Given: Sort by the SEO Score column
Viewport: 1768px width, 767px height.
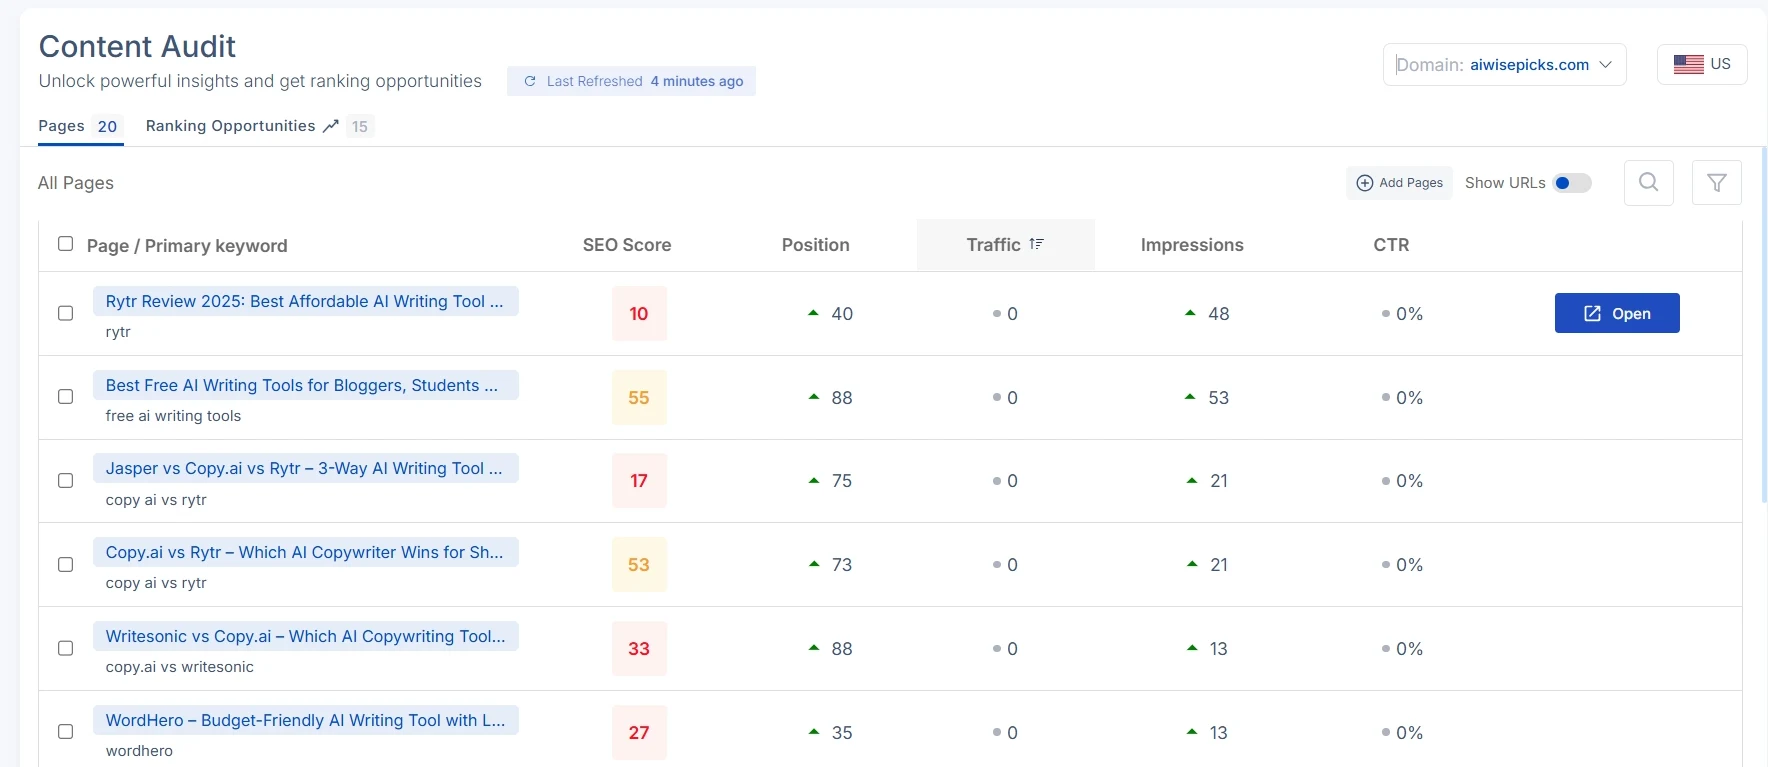Looking at the screenshot, I should [x=627, y=245].
